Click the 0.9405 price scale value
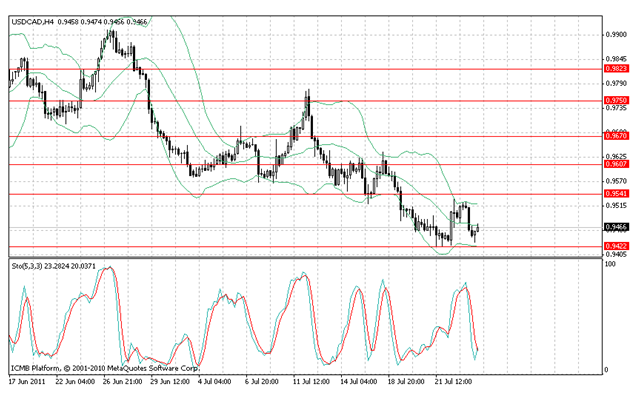Screen dimensions: 640x397 (x=616, y=255)
